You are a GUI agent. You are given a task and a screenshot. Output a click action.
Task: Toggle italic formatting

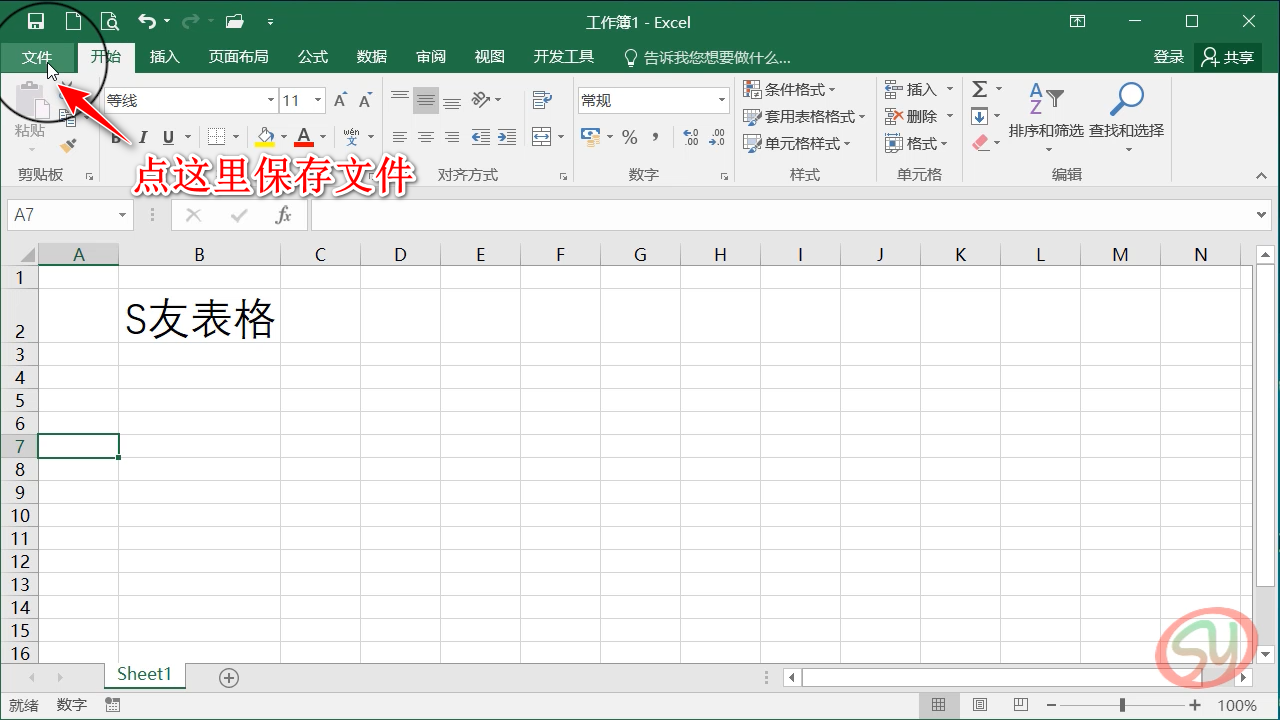tap(143, 137)
